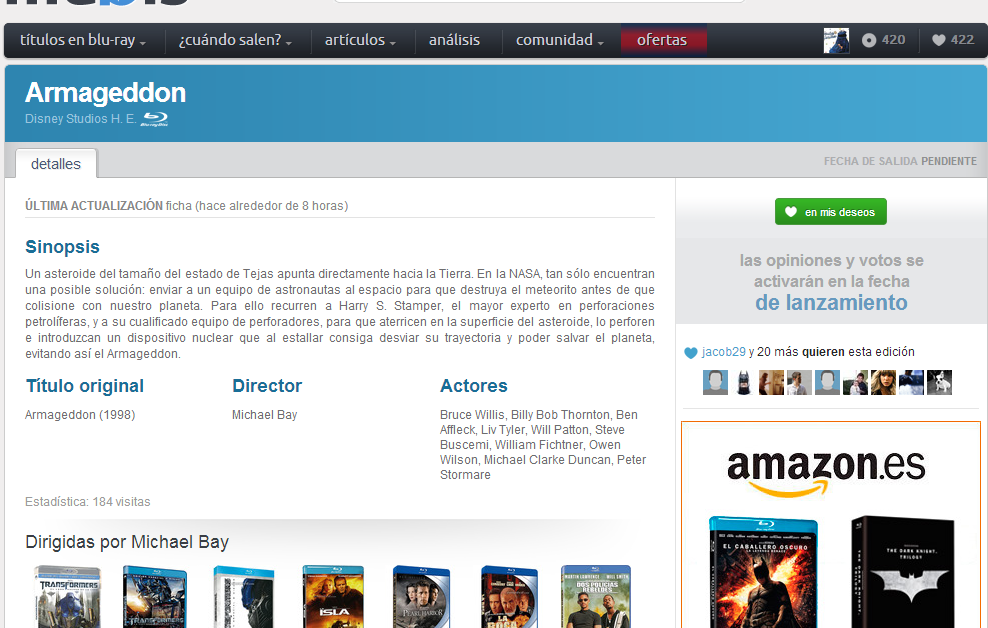The height and width of the screenshot is (628, 988).
Task: Click the actors list starting with Bruce Willis
Action: click(544, 445)
